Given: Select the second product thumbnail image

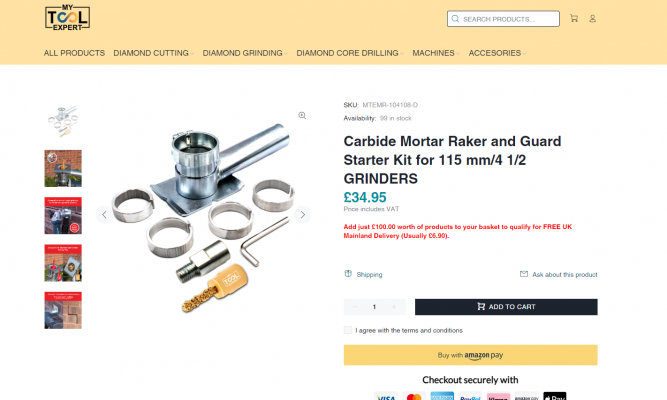Looking at the screenshot, I should (x=63, y=168).
